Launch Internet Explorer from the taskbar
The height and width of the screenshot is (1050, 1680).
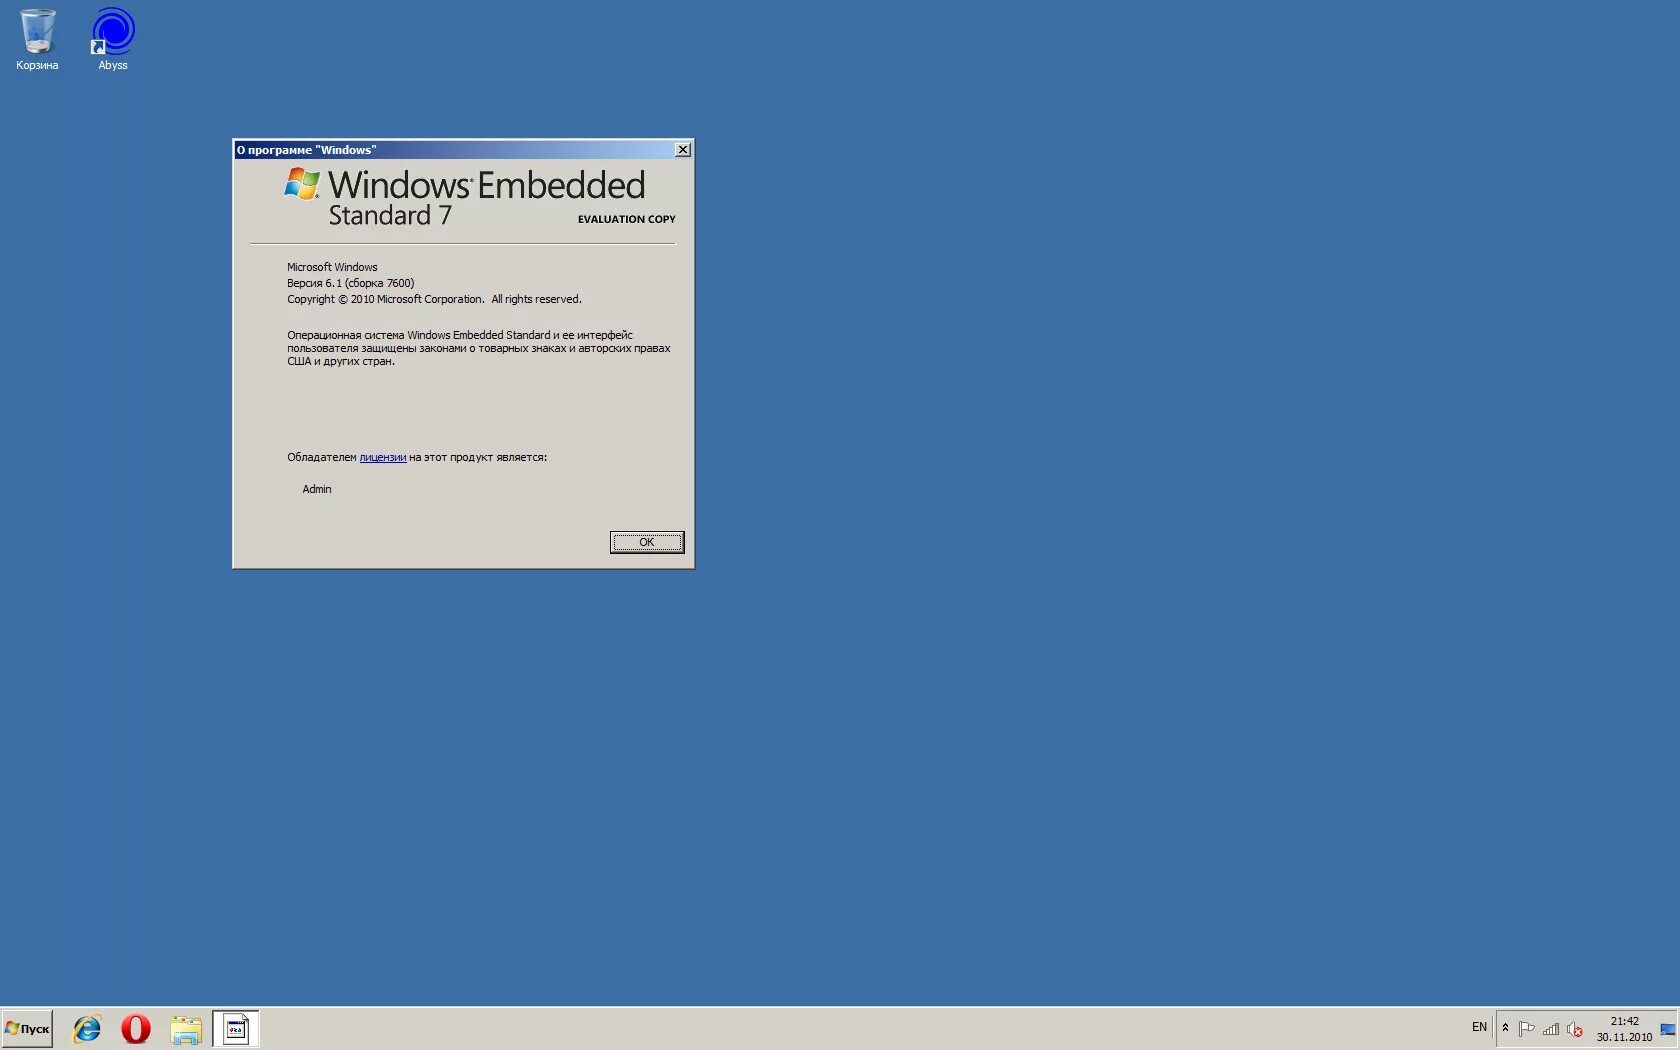[x=87, y=1029]
